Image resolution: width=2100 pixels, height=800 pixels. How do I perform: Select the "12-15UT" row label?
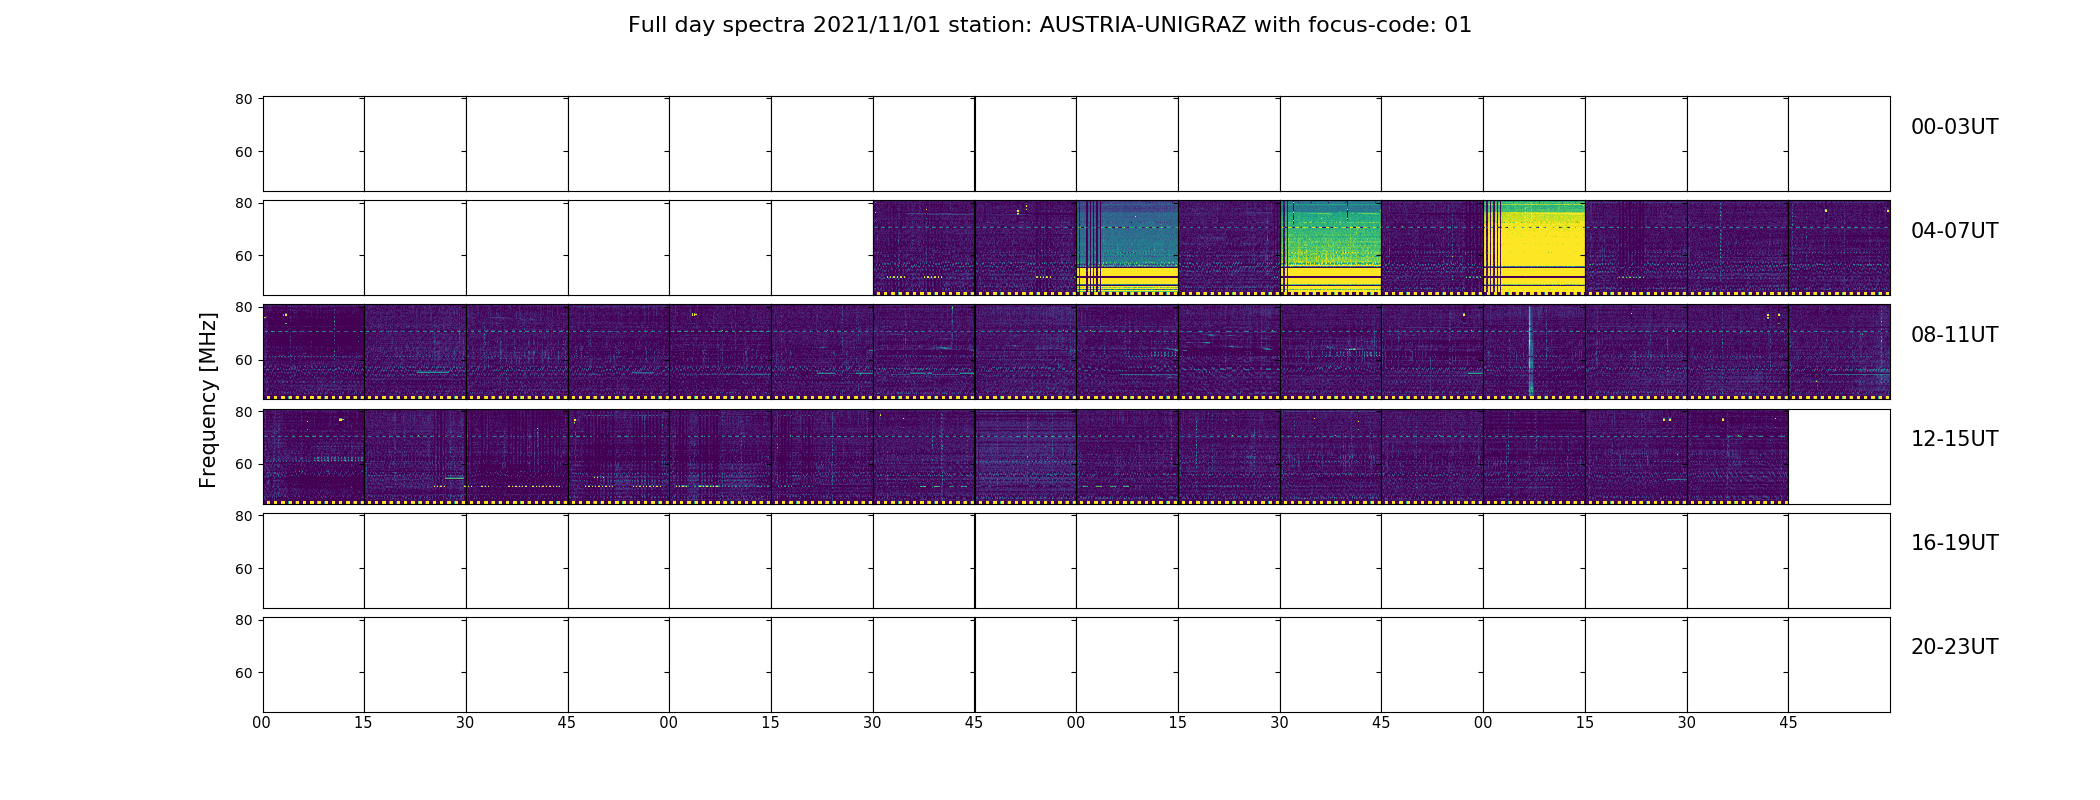(1954, 439)
